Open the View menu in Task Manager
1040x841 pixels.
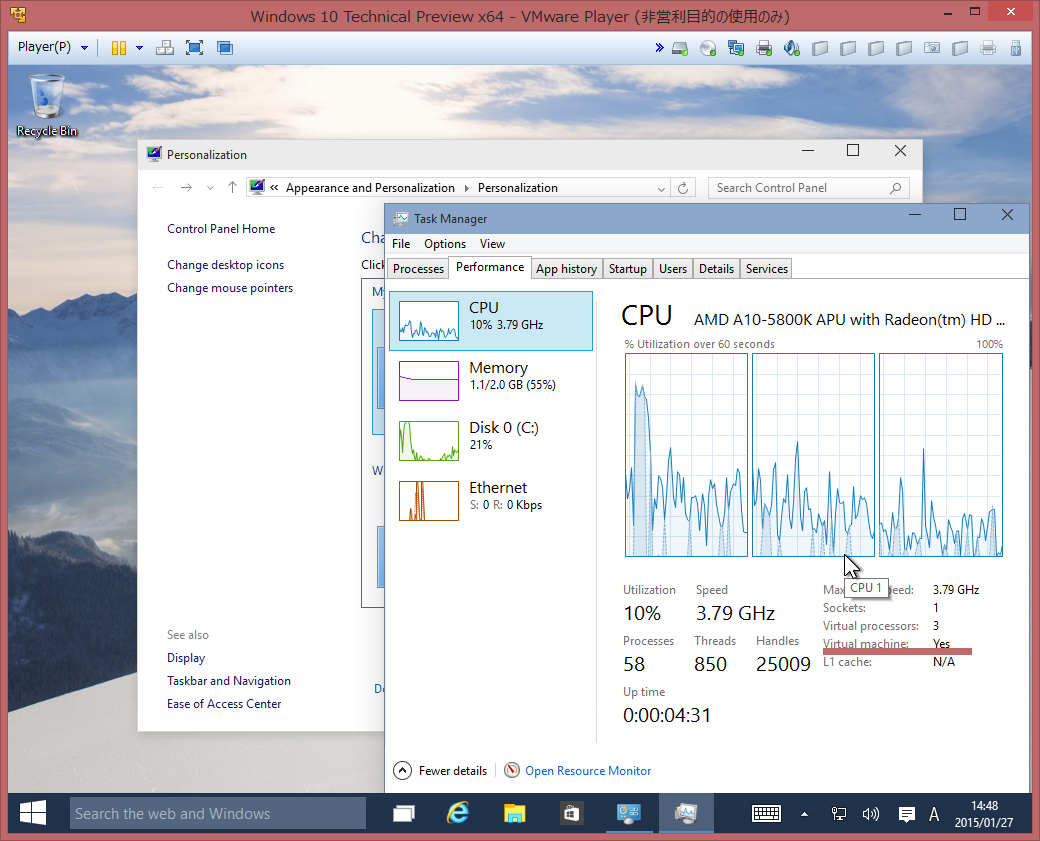click(x=492, y=244)
